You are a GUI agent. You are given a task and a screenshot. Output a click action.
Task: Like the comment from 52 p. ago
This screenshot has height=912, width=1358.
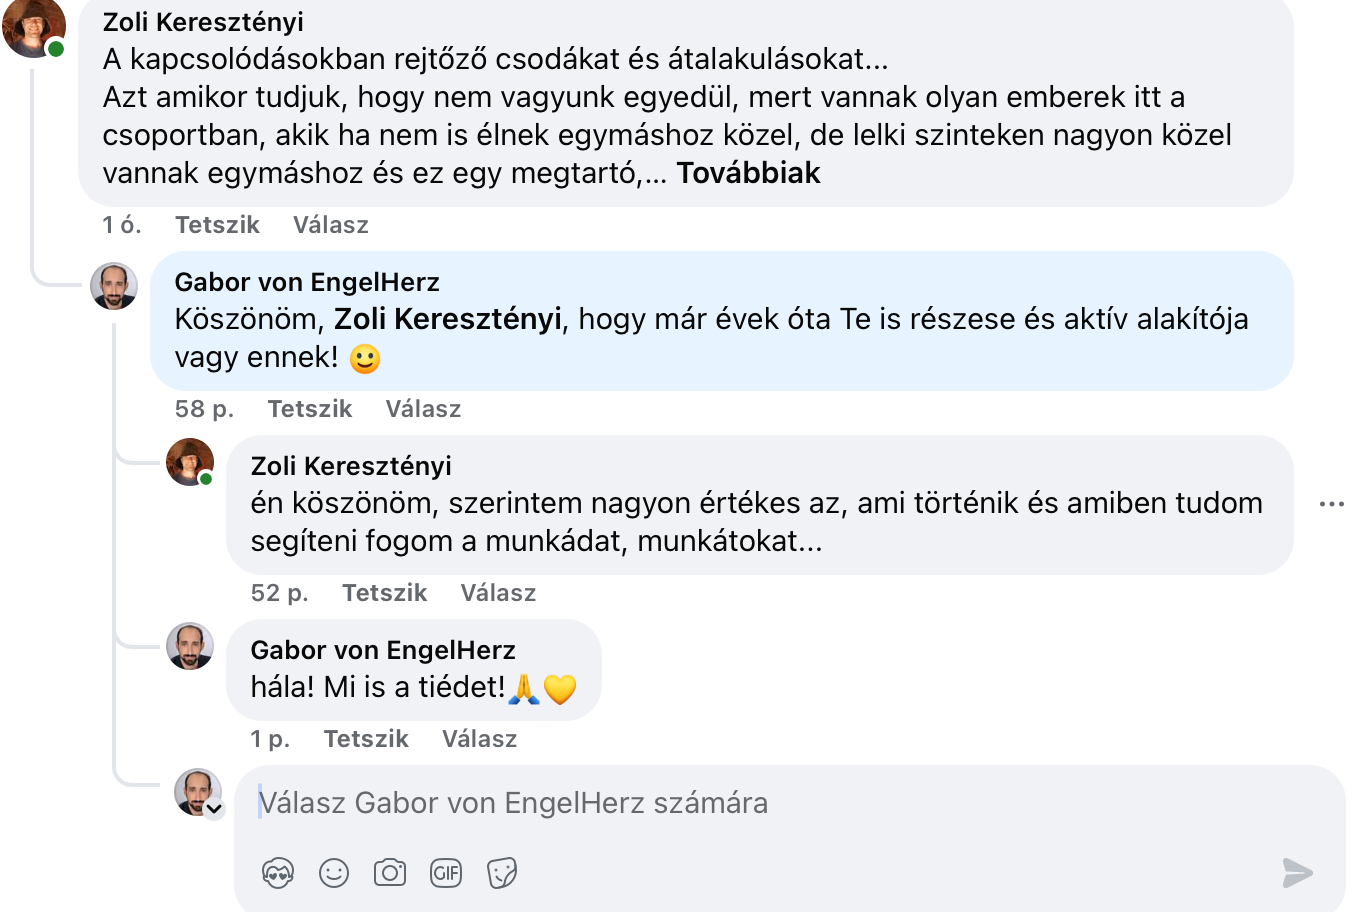pyautogui.click(x=385, y=593)
